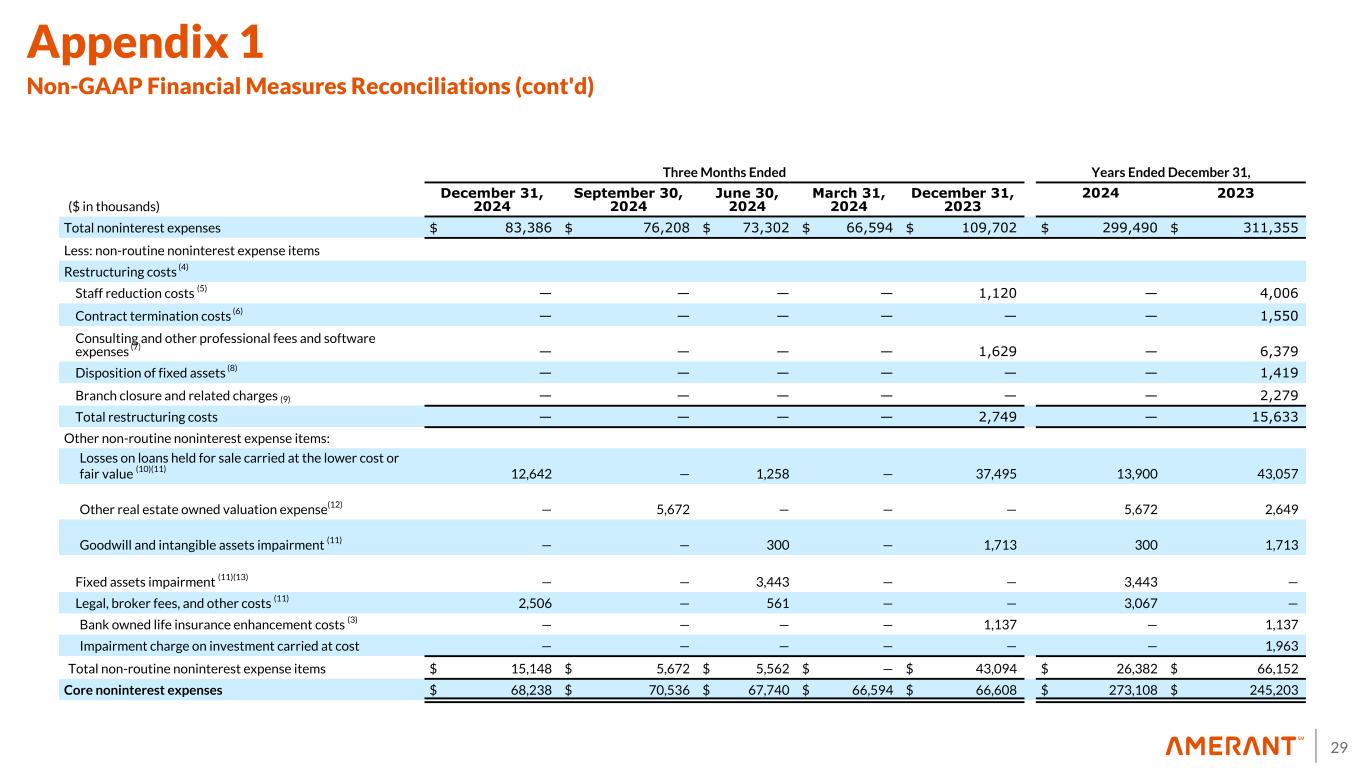The image size is (1365, 768).
Task: Select the Years Ended December 31 header
Action: pos(1173,172)
